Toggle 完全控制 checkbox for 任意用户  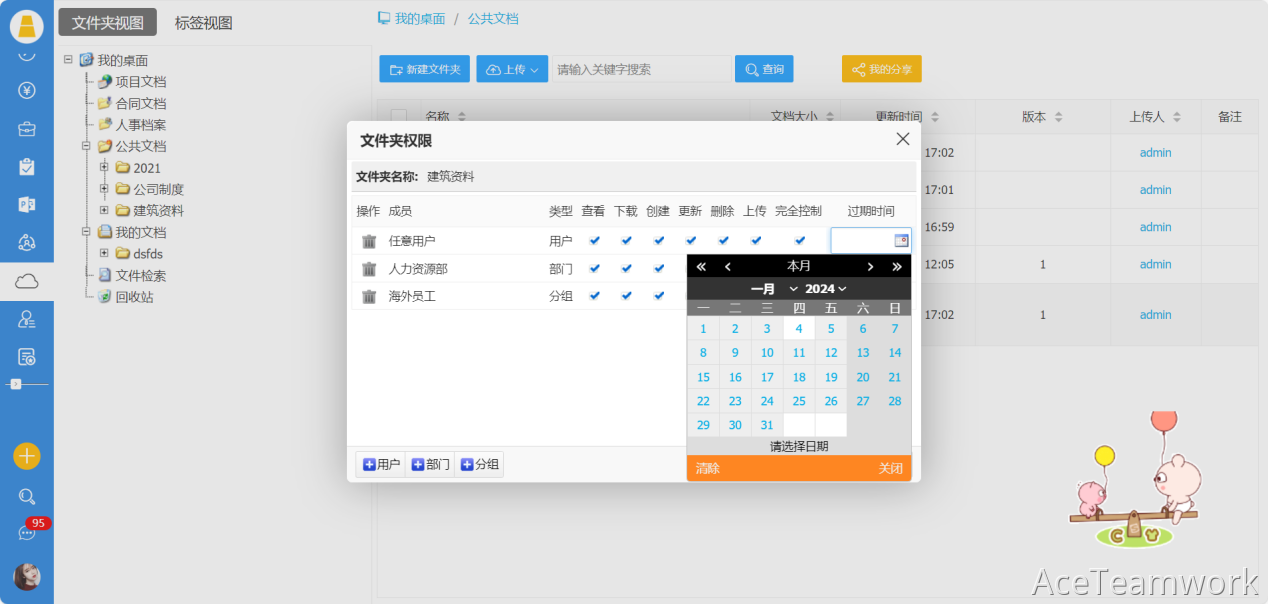[799, 241]
